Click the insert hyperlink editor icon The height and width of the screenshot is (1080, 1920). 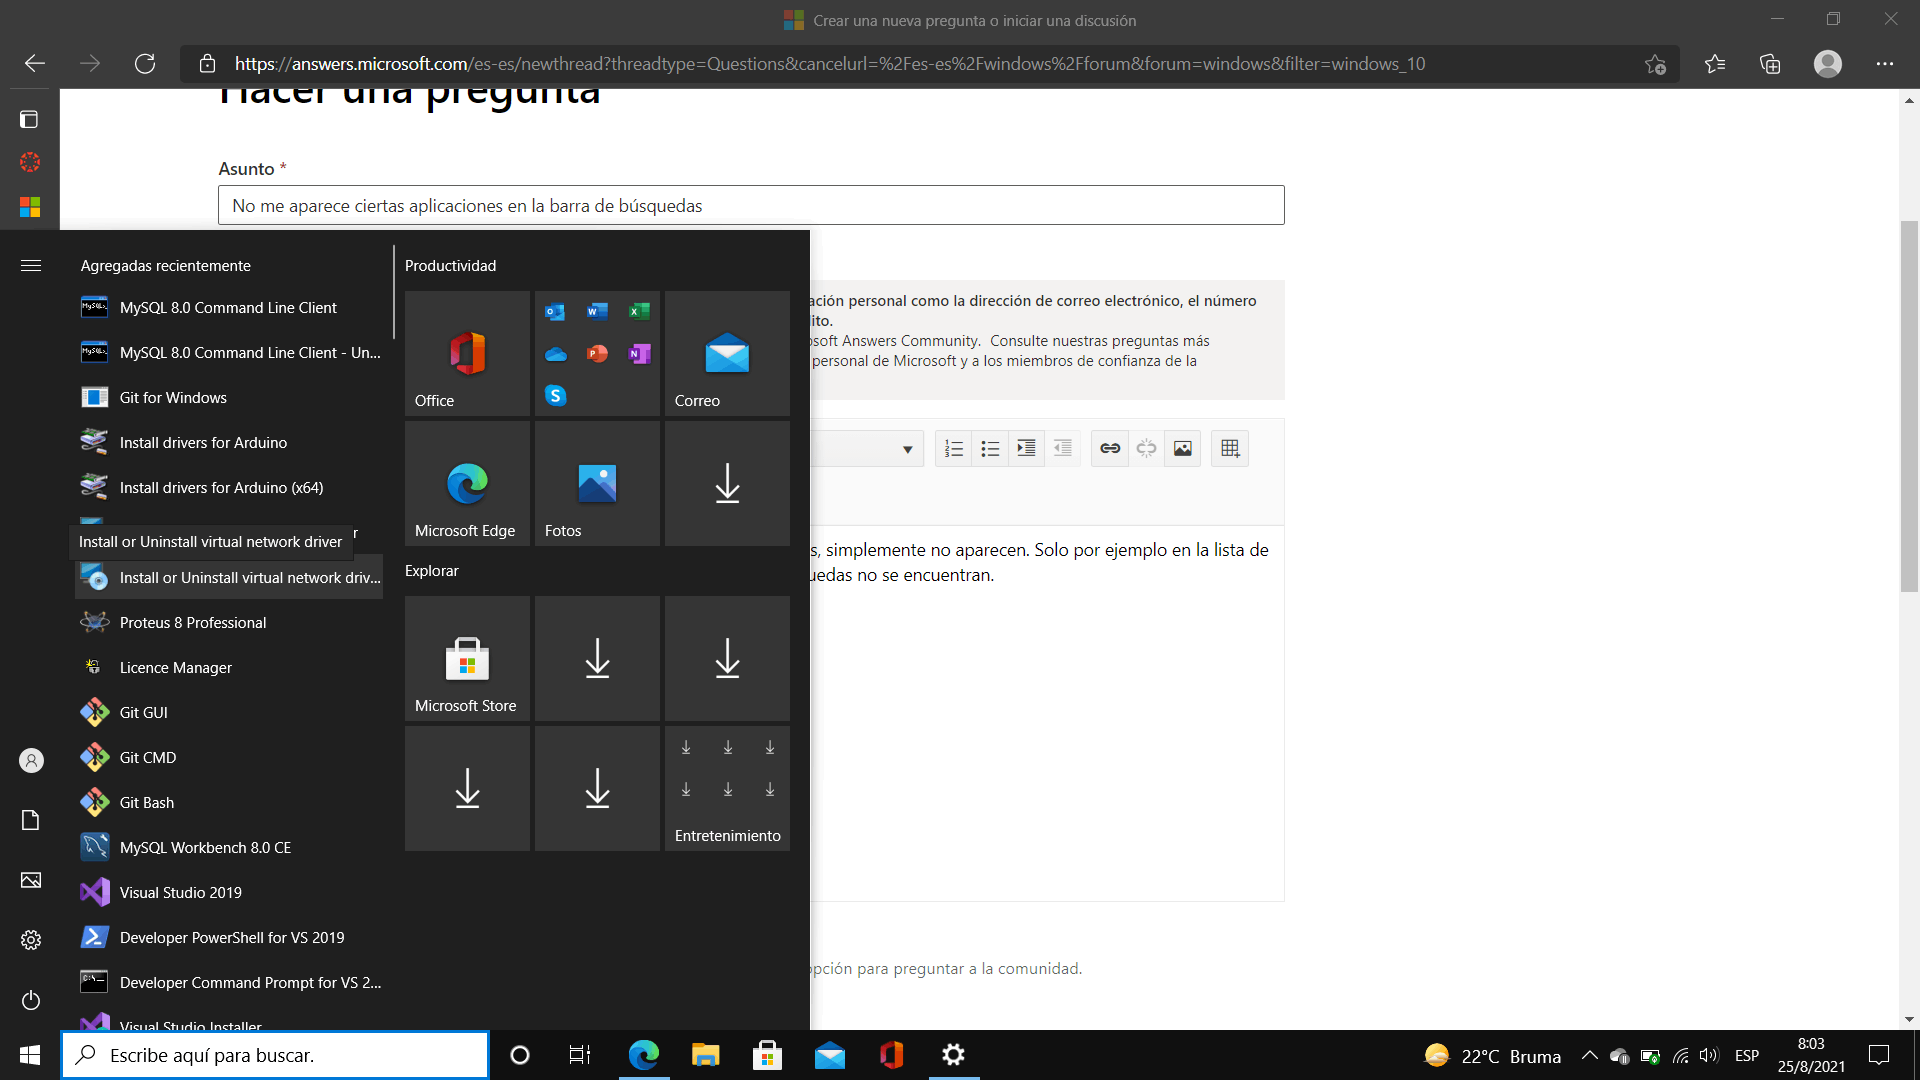coord(1110,448)
